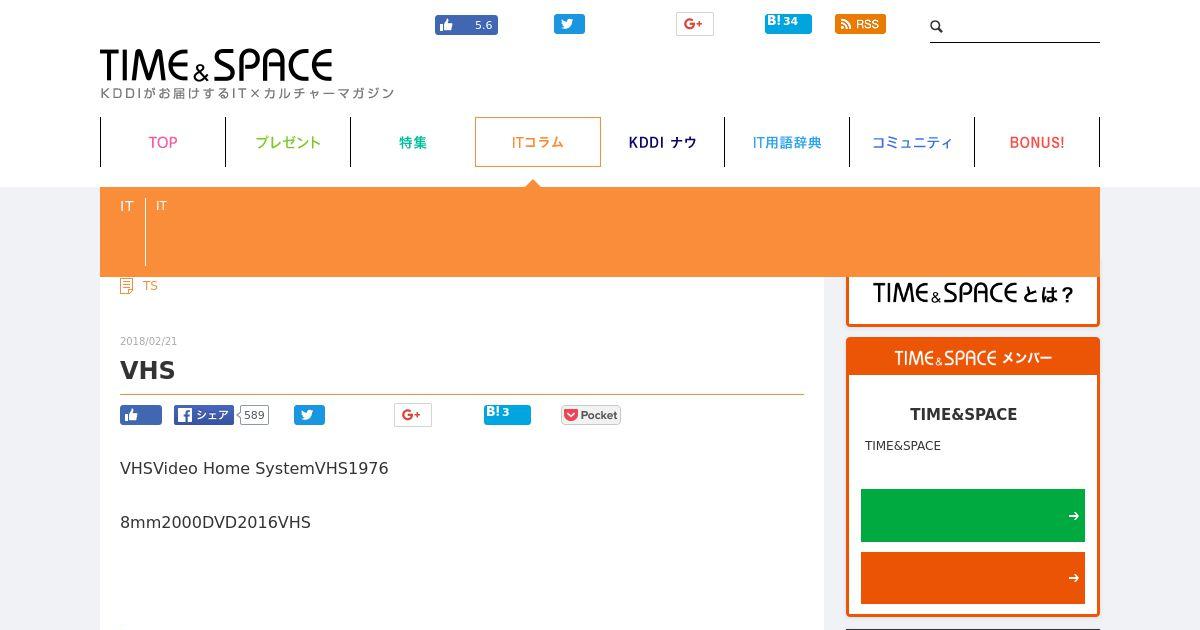Click the Google+ share button in header
1200x630 pixels.
point(694,24)
